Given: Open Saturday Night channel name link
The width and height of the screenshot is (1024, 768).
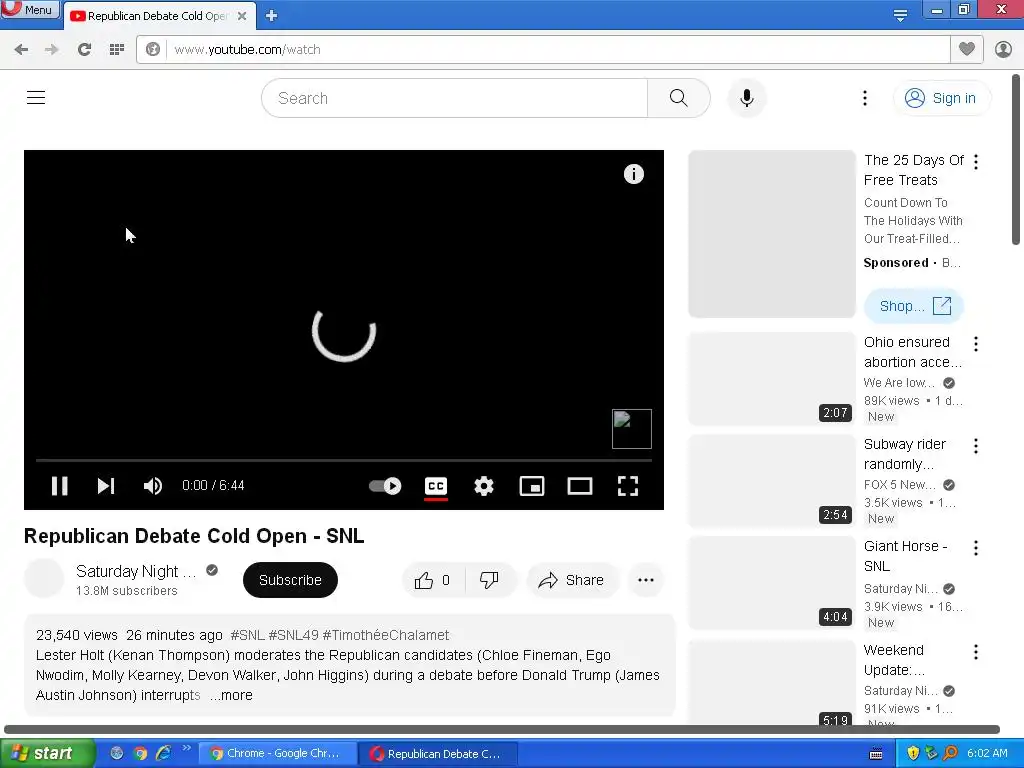Looking at the screenshot, I should click(x=136, y=571).
